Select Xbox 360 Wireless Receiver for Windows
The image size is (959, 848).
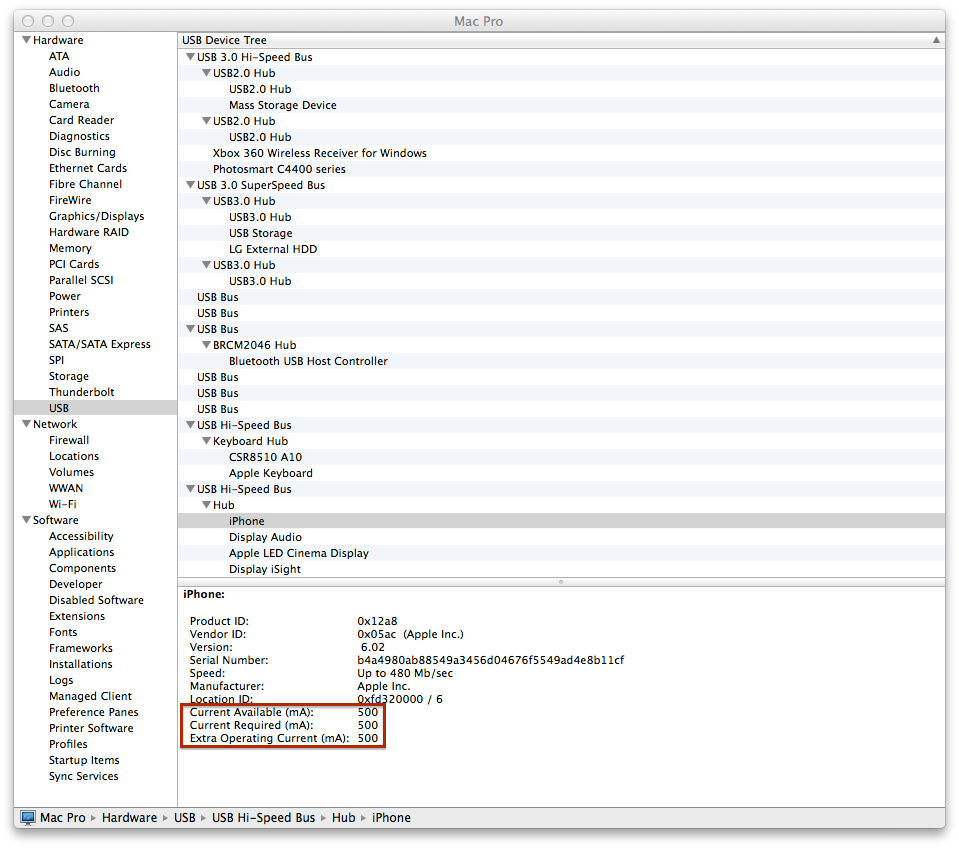click(319, 153)
